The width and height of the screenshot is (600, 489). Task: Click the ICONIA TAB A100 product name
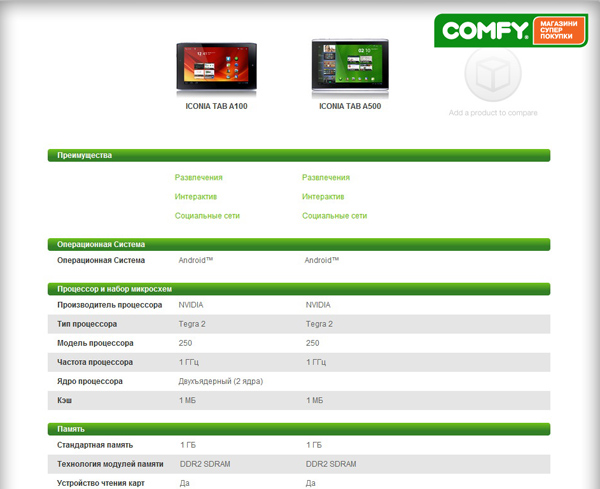tap(216, 106)
